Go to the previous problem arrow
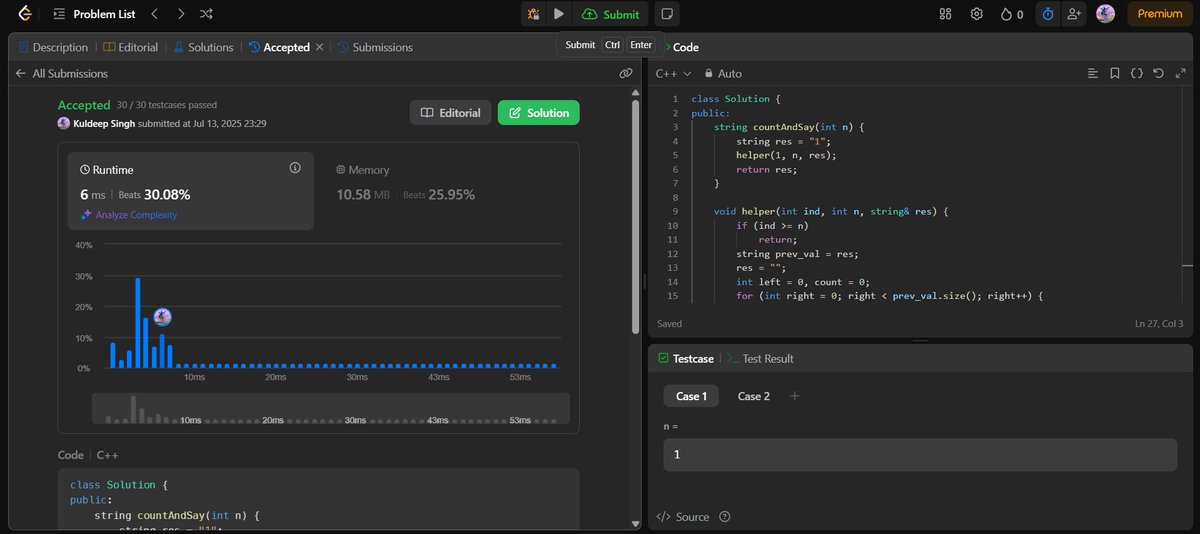Image resolution: width=1200 pixels, height=534 pixels. pyautogui.click(x=154, y=14)
